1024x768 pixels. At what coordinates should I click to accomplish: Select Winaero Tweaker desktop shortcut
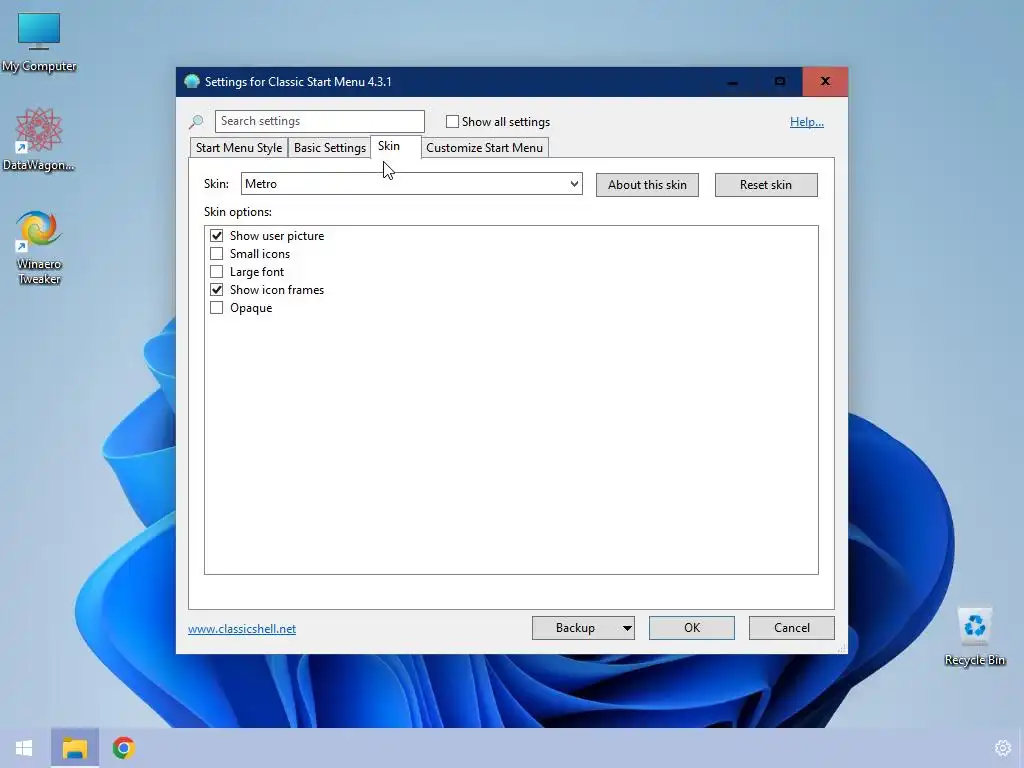tap(39, 248)
